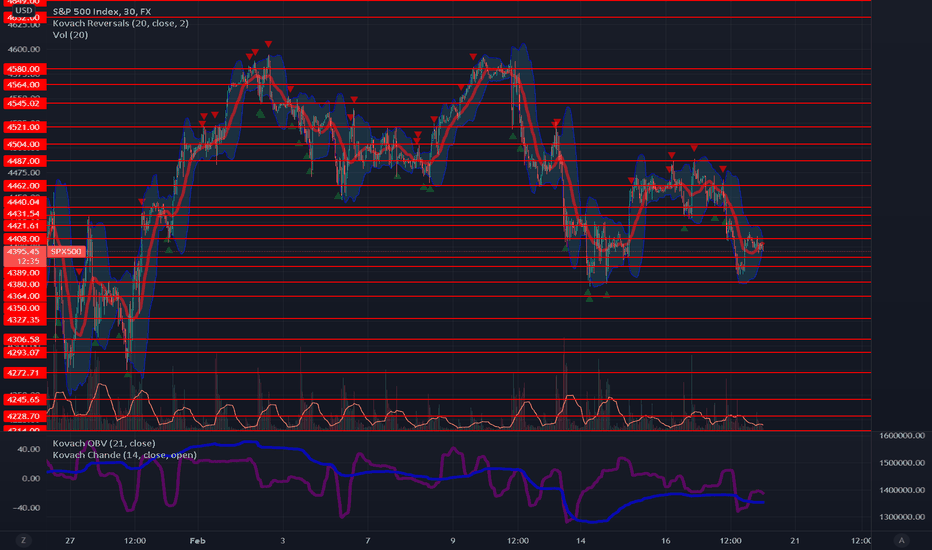Select the 4364.00 horizontal line label
932x550 pixels.
point(24,296)
